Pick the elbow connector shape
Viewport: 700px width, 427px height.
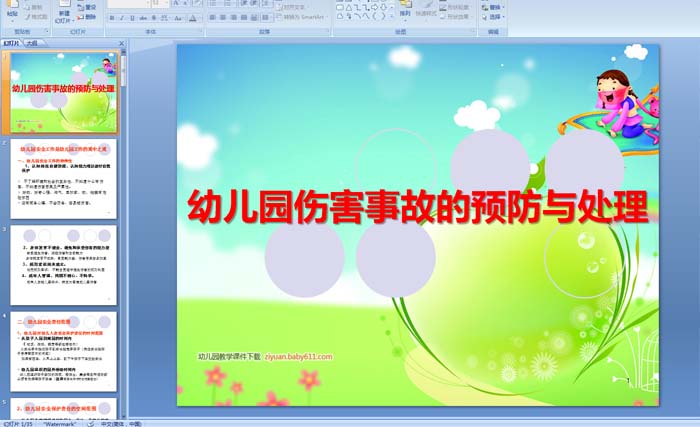(x=358, y=8)
